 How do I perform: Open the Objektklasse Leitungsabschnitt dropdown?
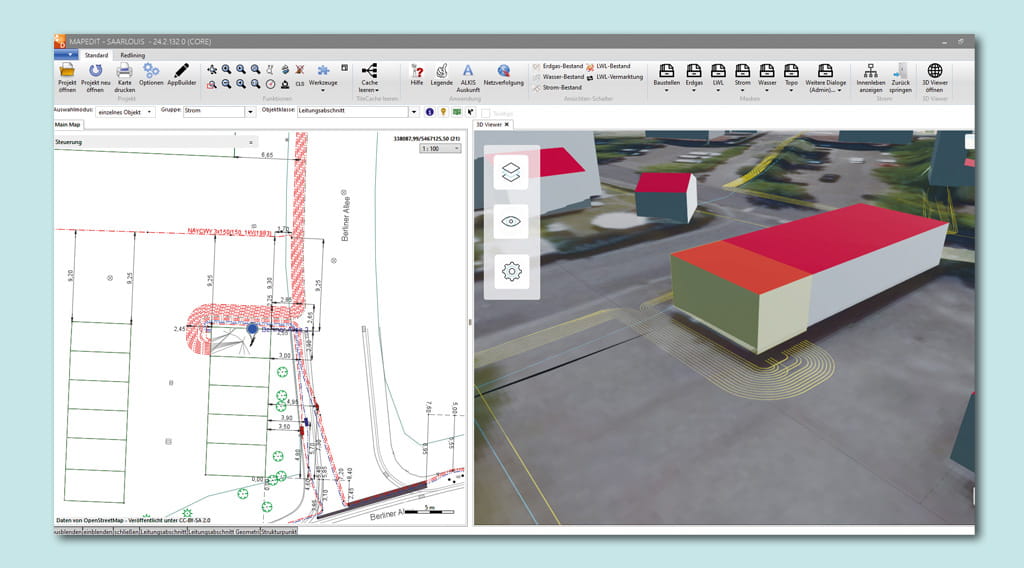pos(414,112)
